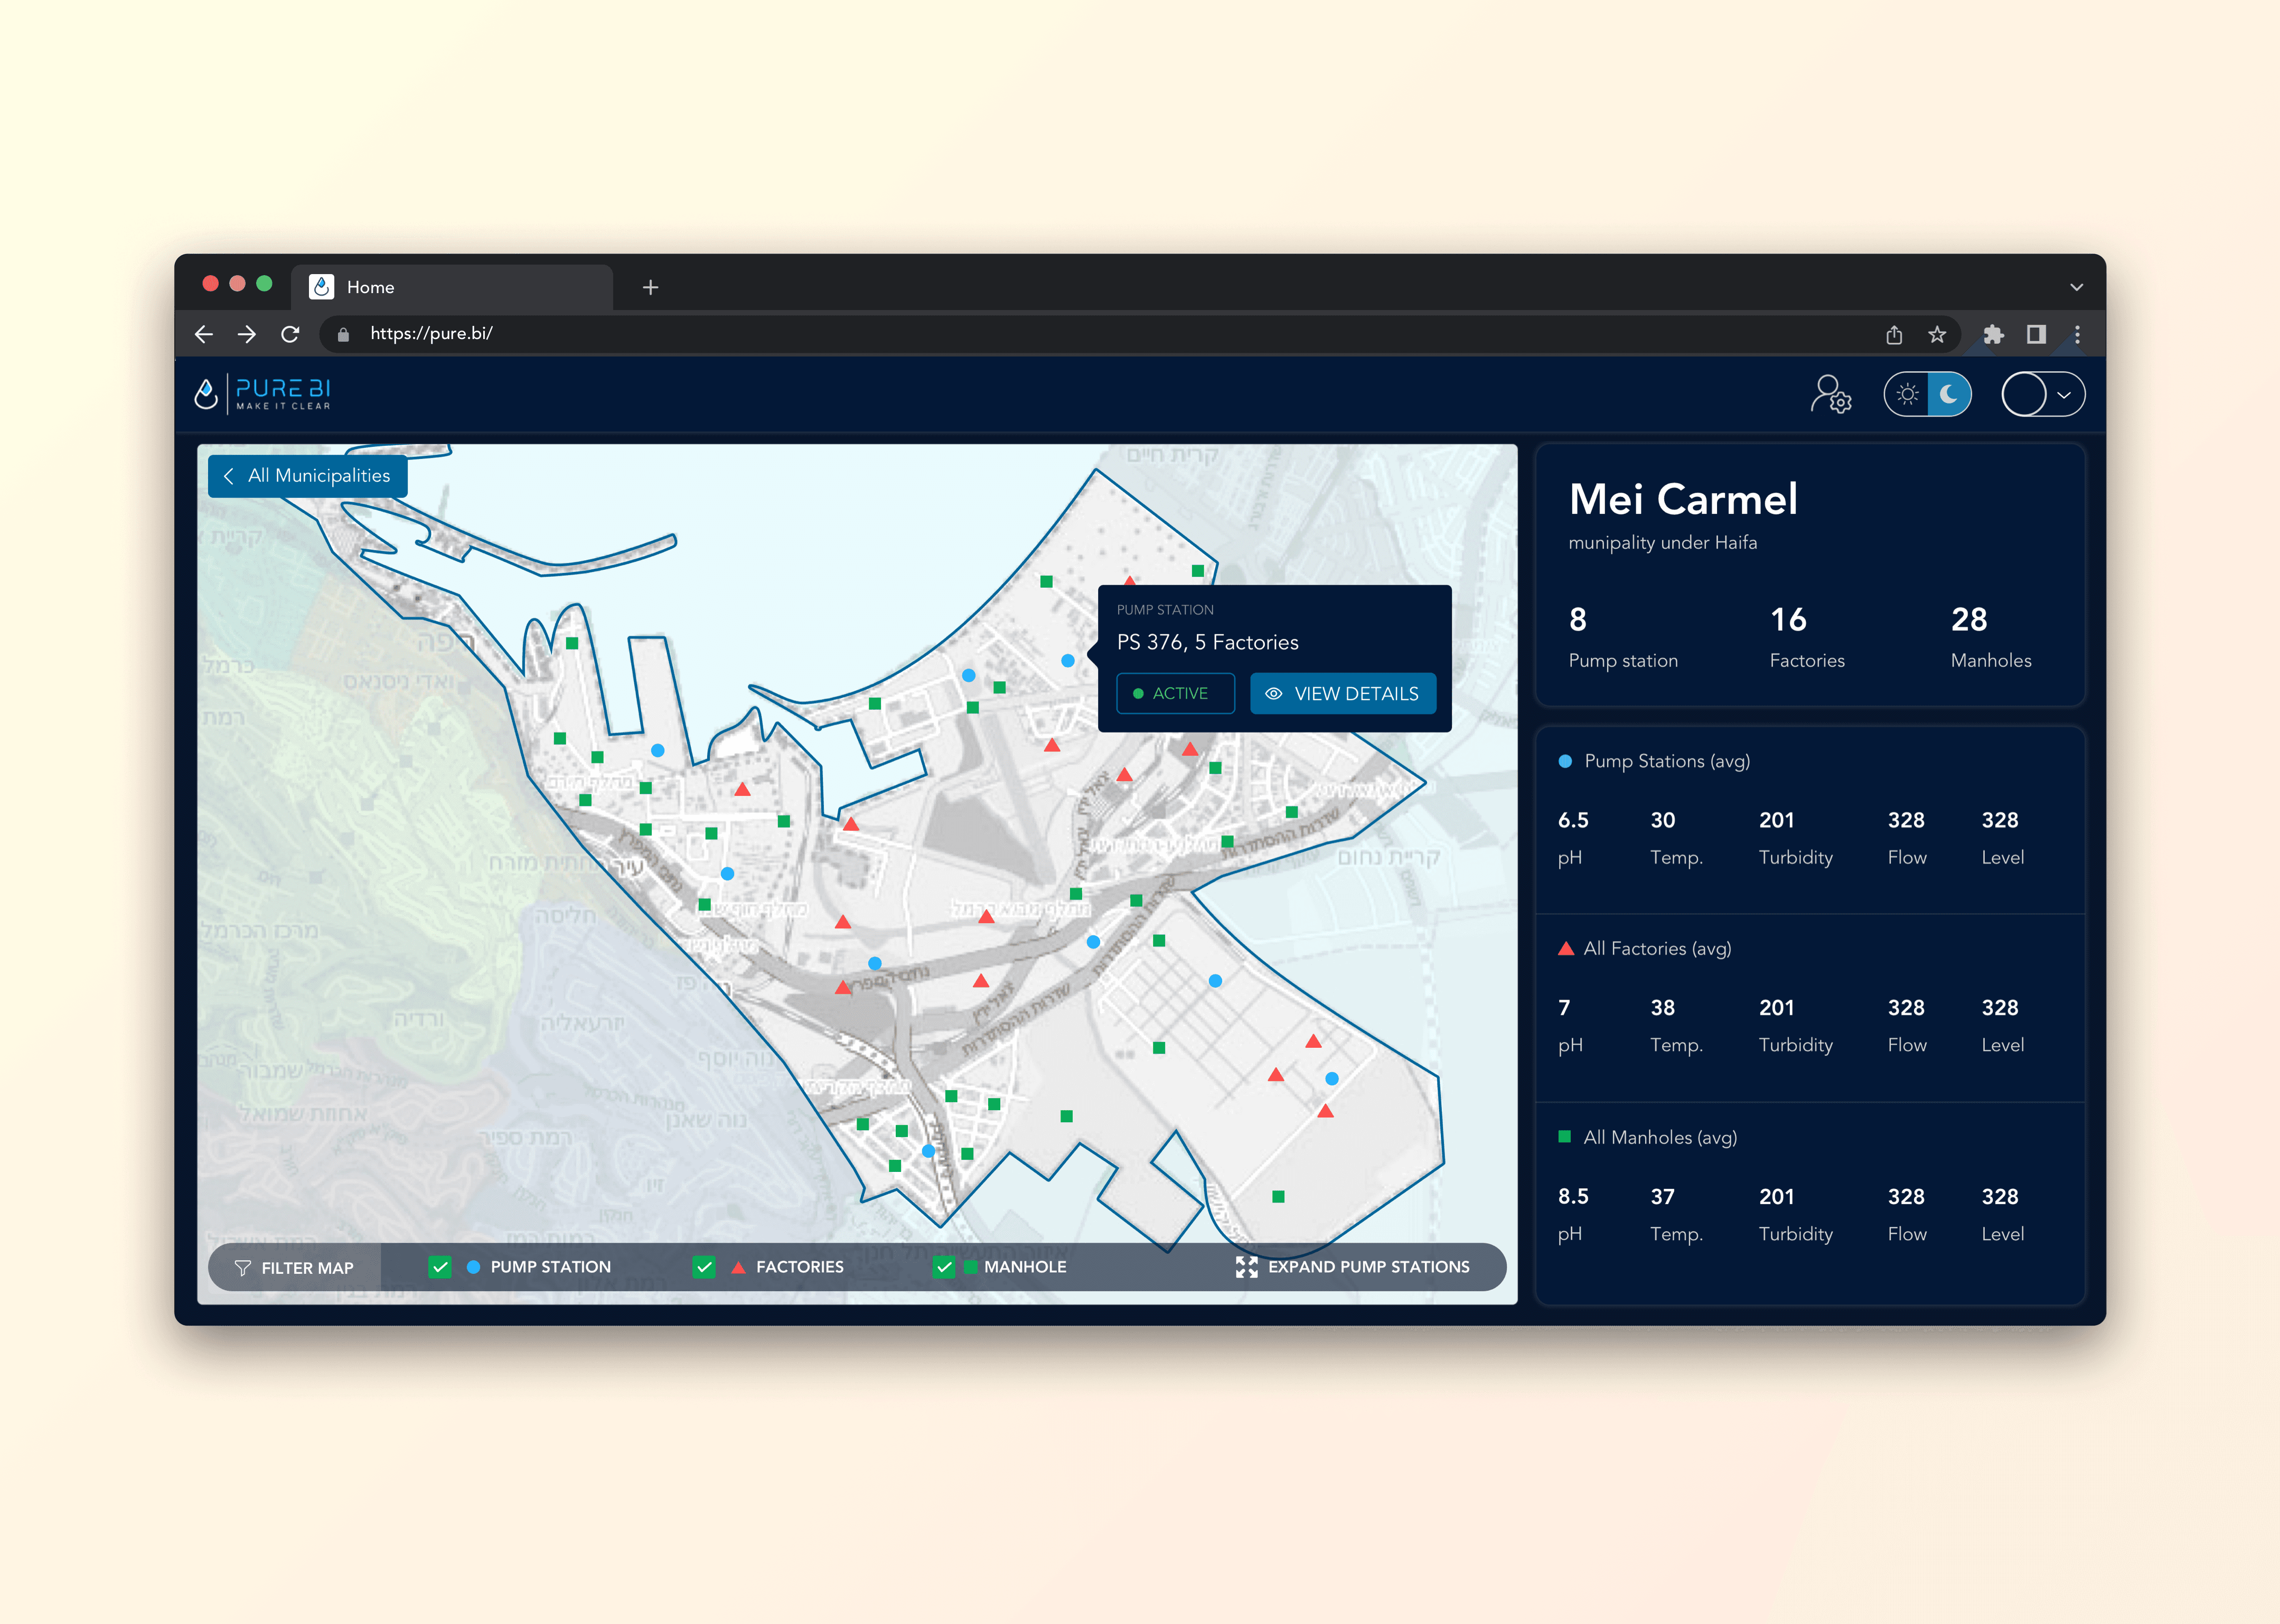Reload the page
Viewport: 2280px width, 1624px height.
(x=290, y=334)
